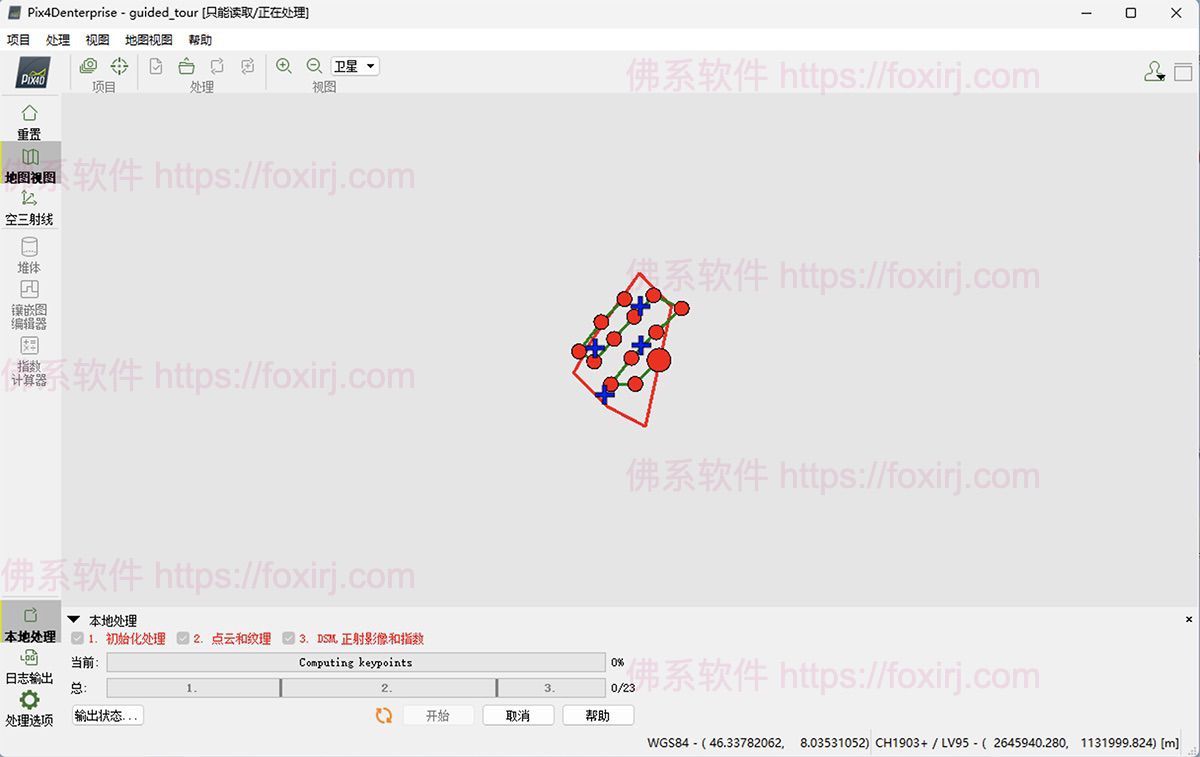Screen dimensions: 1200x757
Task: Open 日志输出 log output panel
Action: click(x=30, y=666)
